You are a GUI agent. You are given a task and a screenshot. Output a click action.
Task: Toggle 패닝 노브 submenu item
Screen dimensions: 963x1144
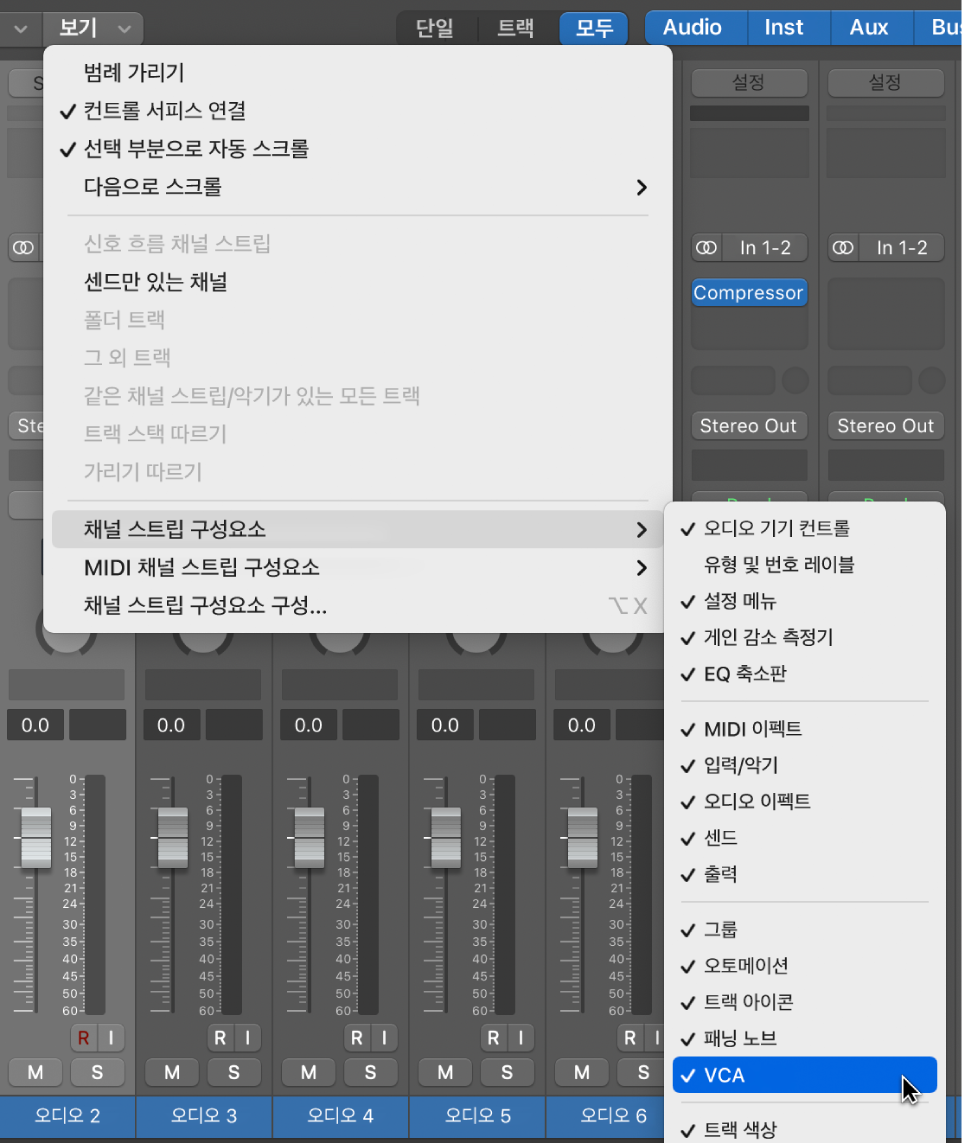pos(805,1038)
